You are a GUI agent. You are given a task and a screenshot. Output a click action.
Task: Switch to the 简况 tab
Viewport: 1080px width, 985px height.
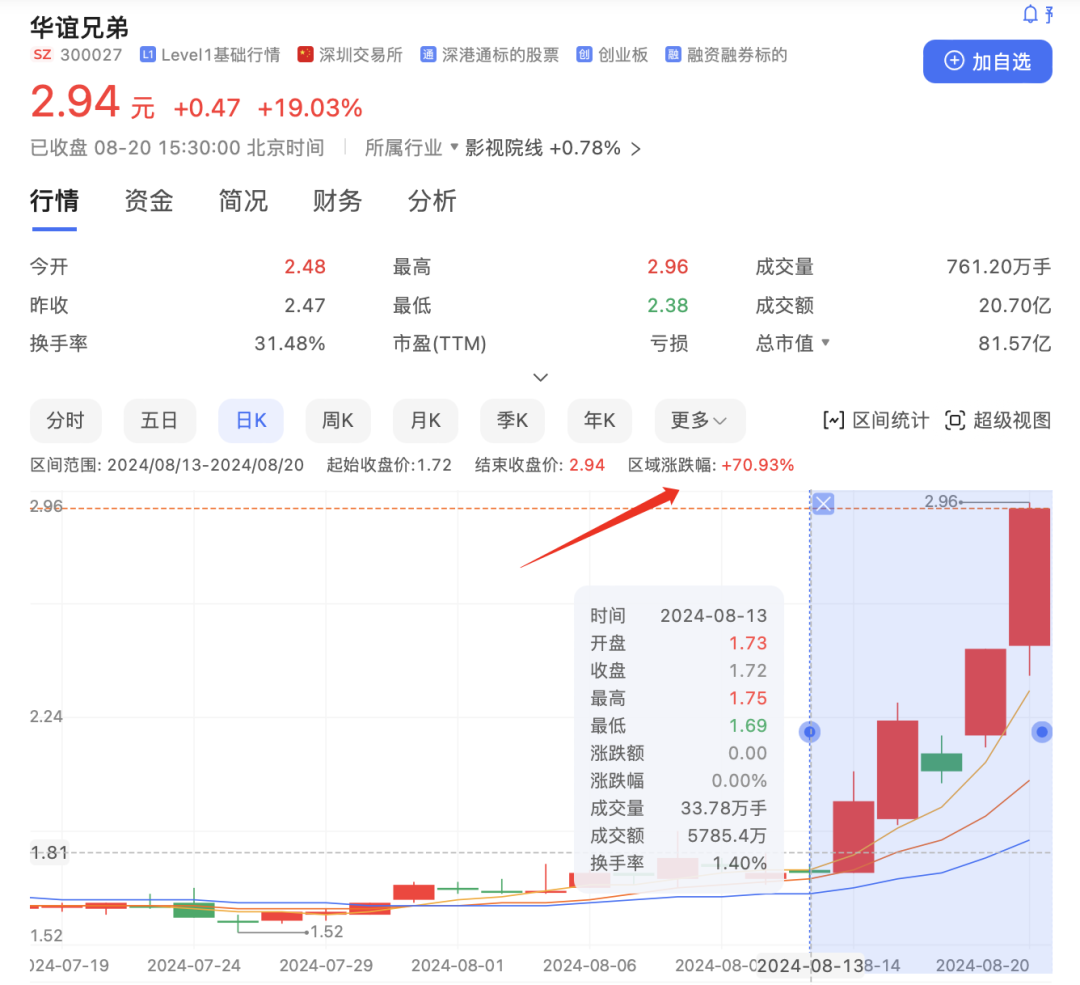tap(243, 201)
